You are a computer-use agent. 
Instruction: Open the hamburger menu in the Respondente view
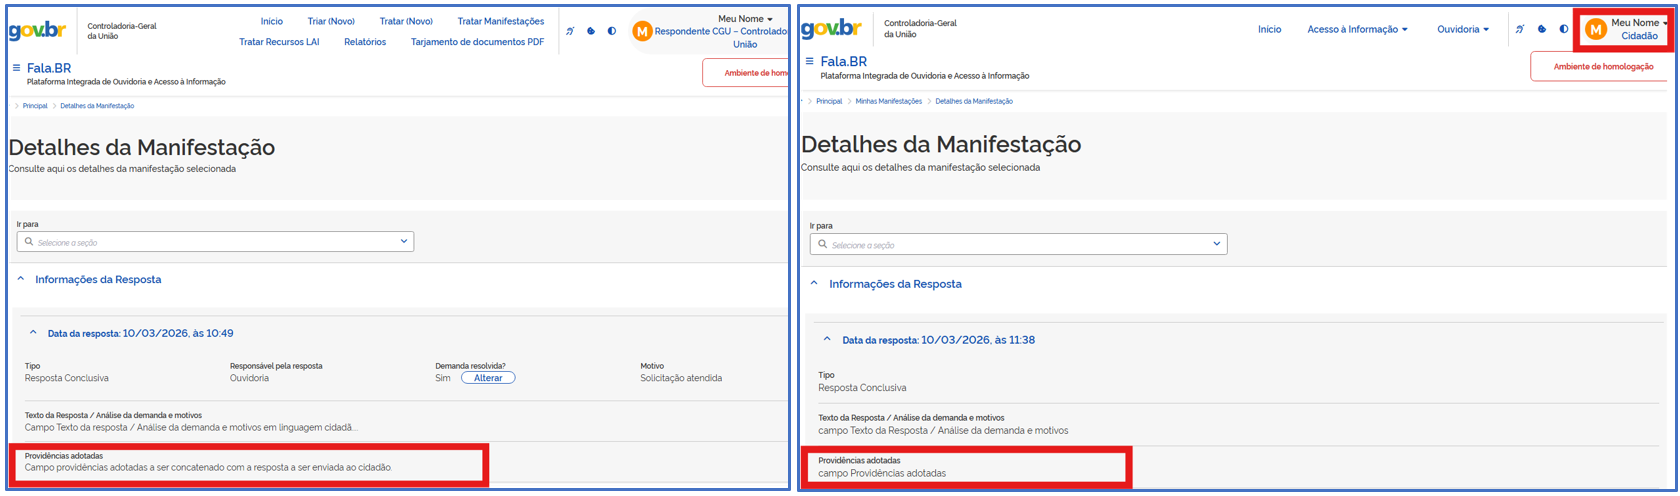click(16, 68)
